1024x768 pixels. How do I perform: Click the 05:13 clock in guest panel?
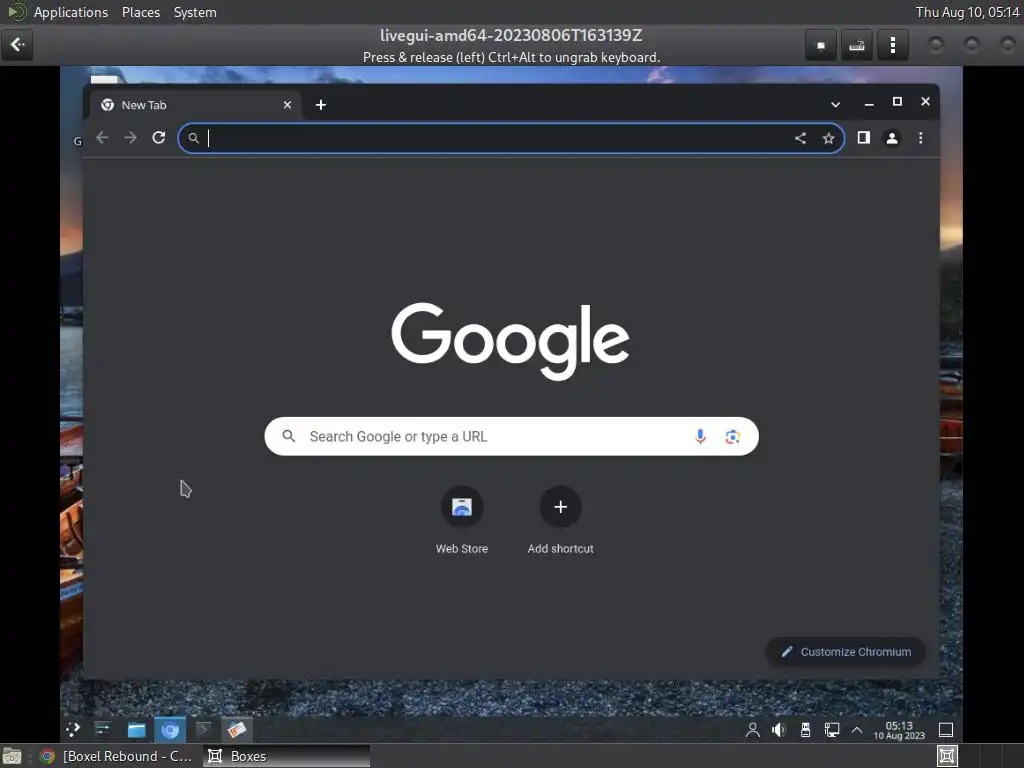[x=899, y=730]
